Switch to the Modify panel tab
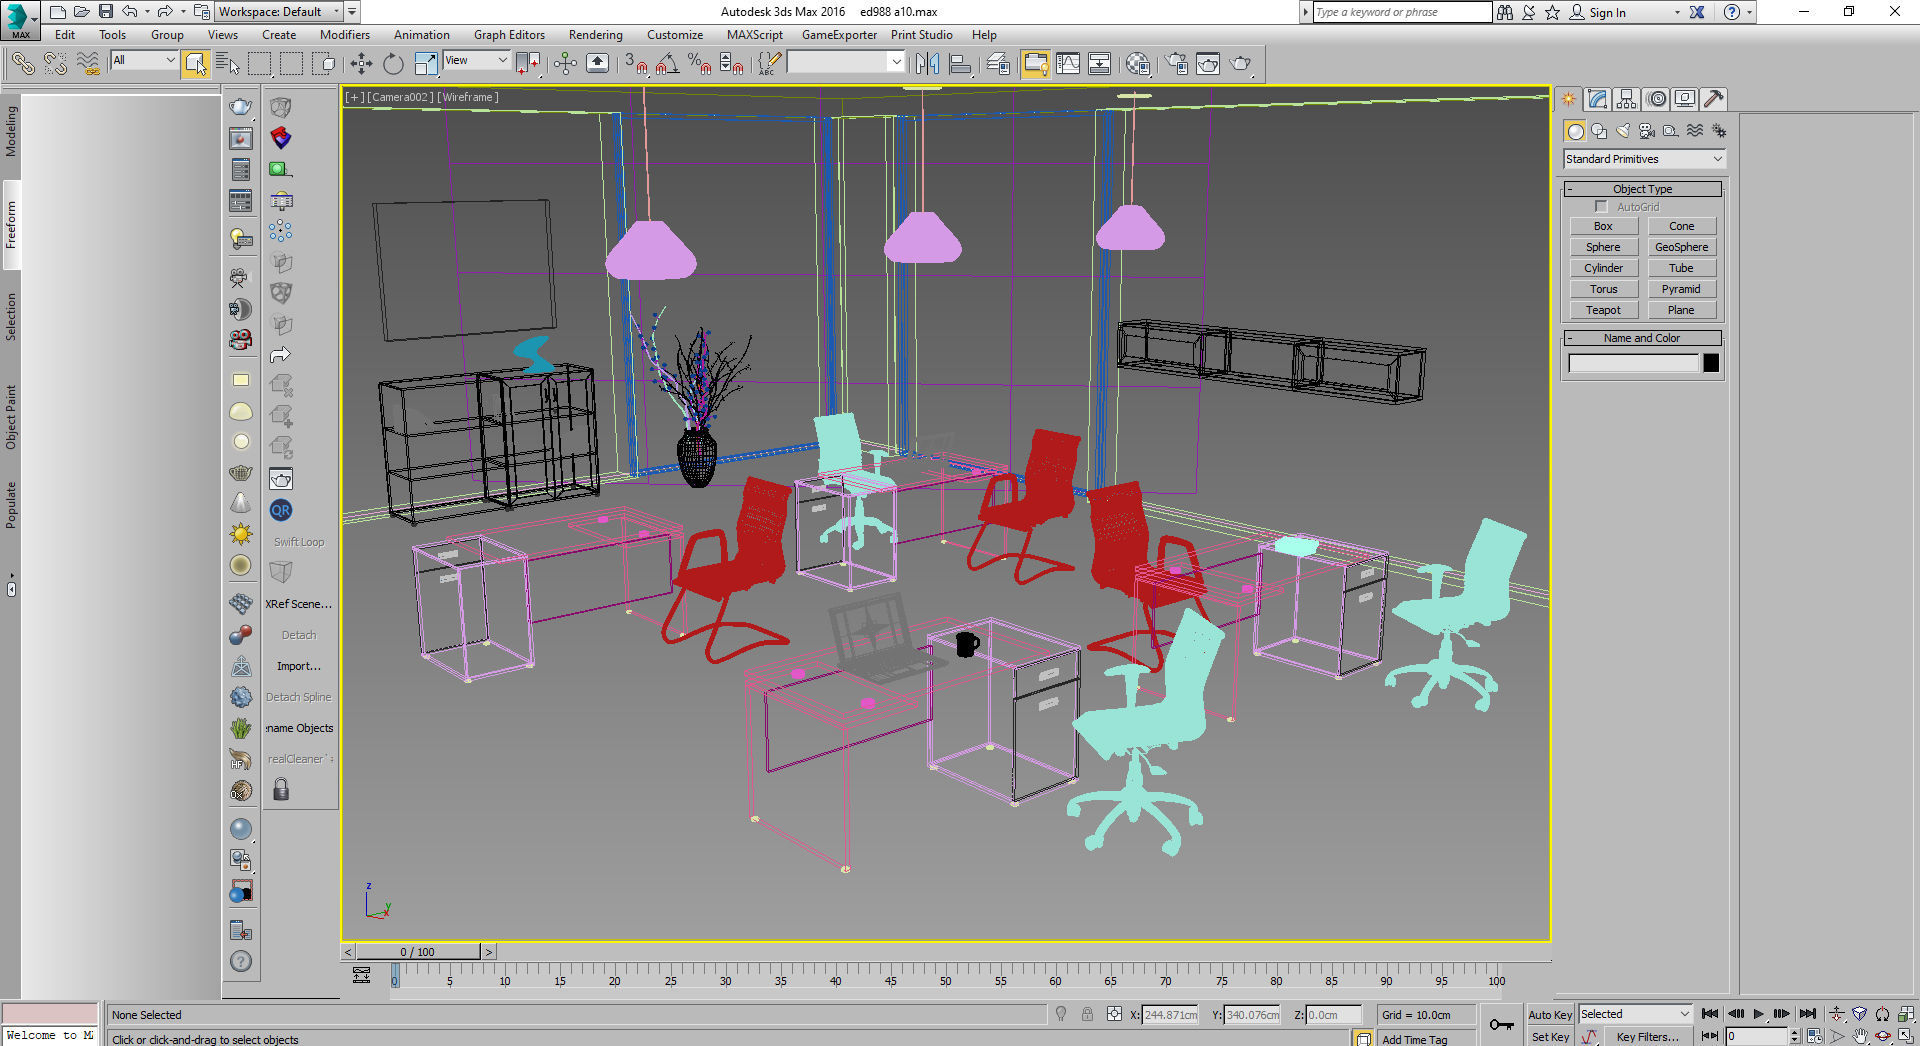The width and height of the screenshot is (1920, 1046). (x=1597, y=99)
